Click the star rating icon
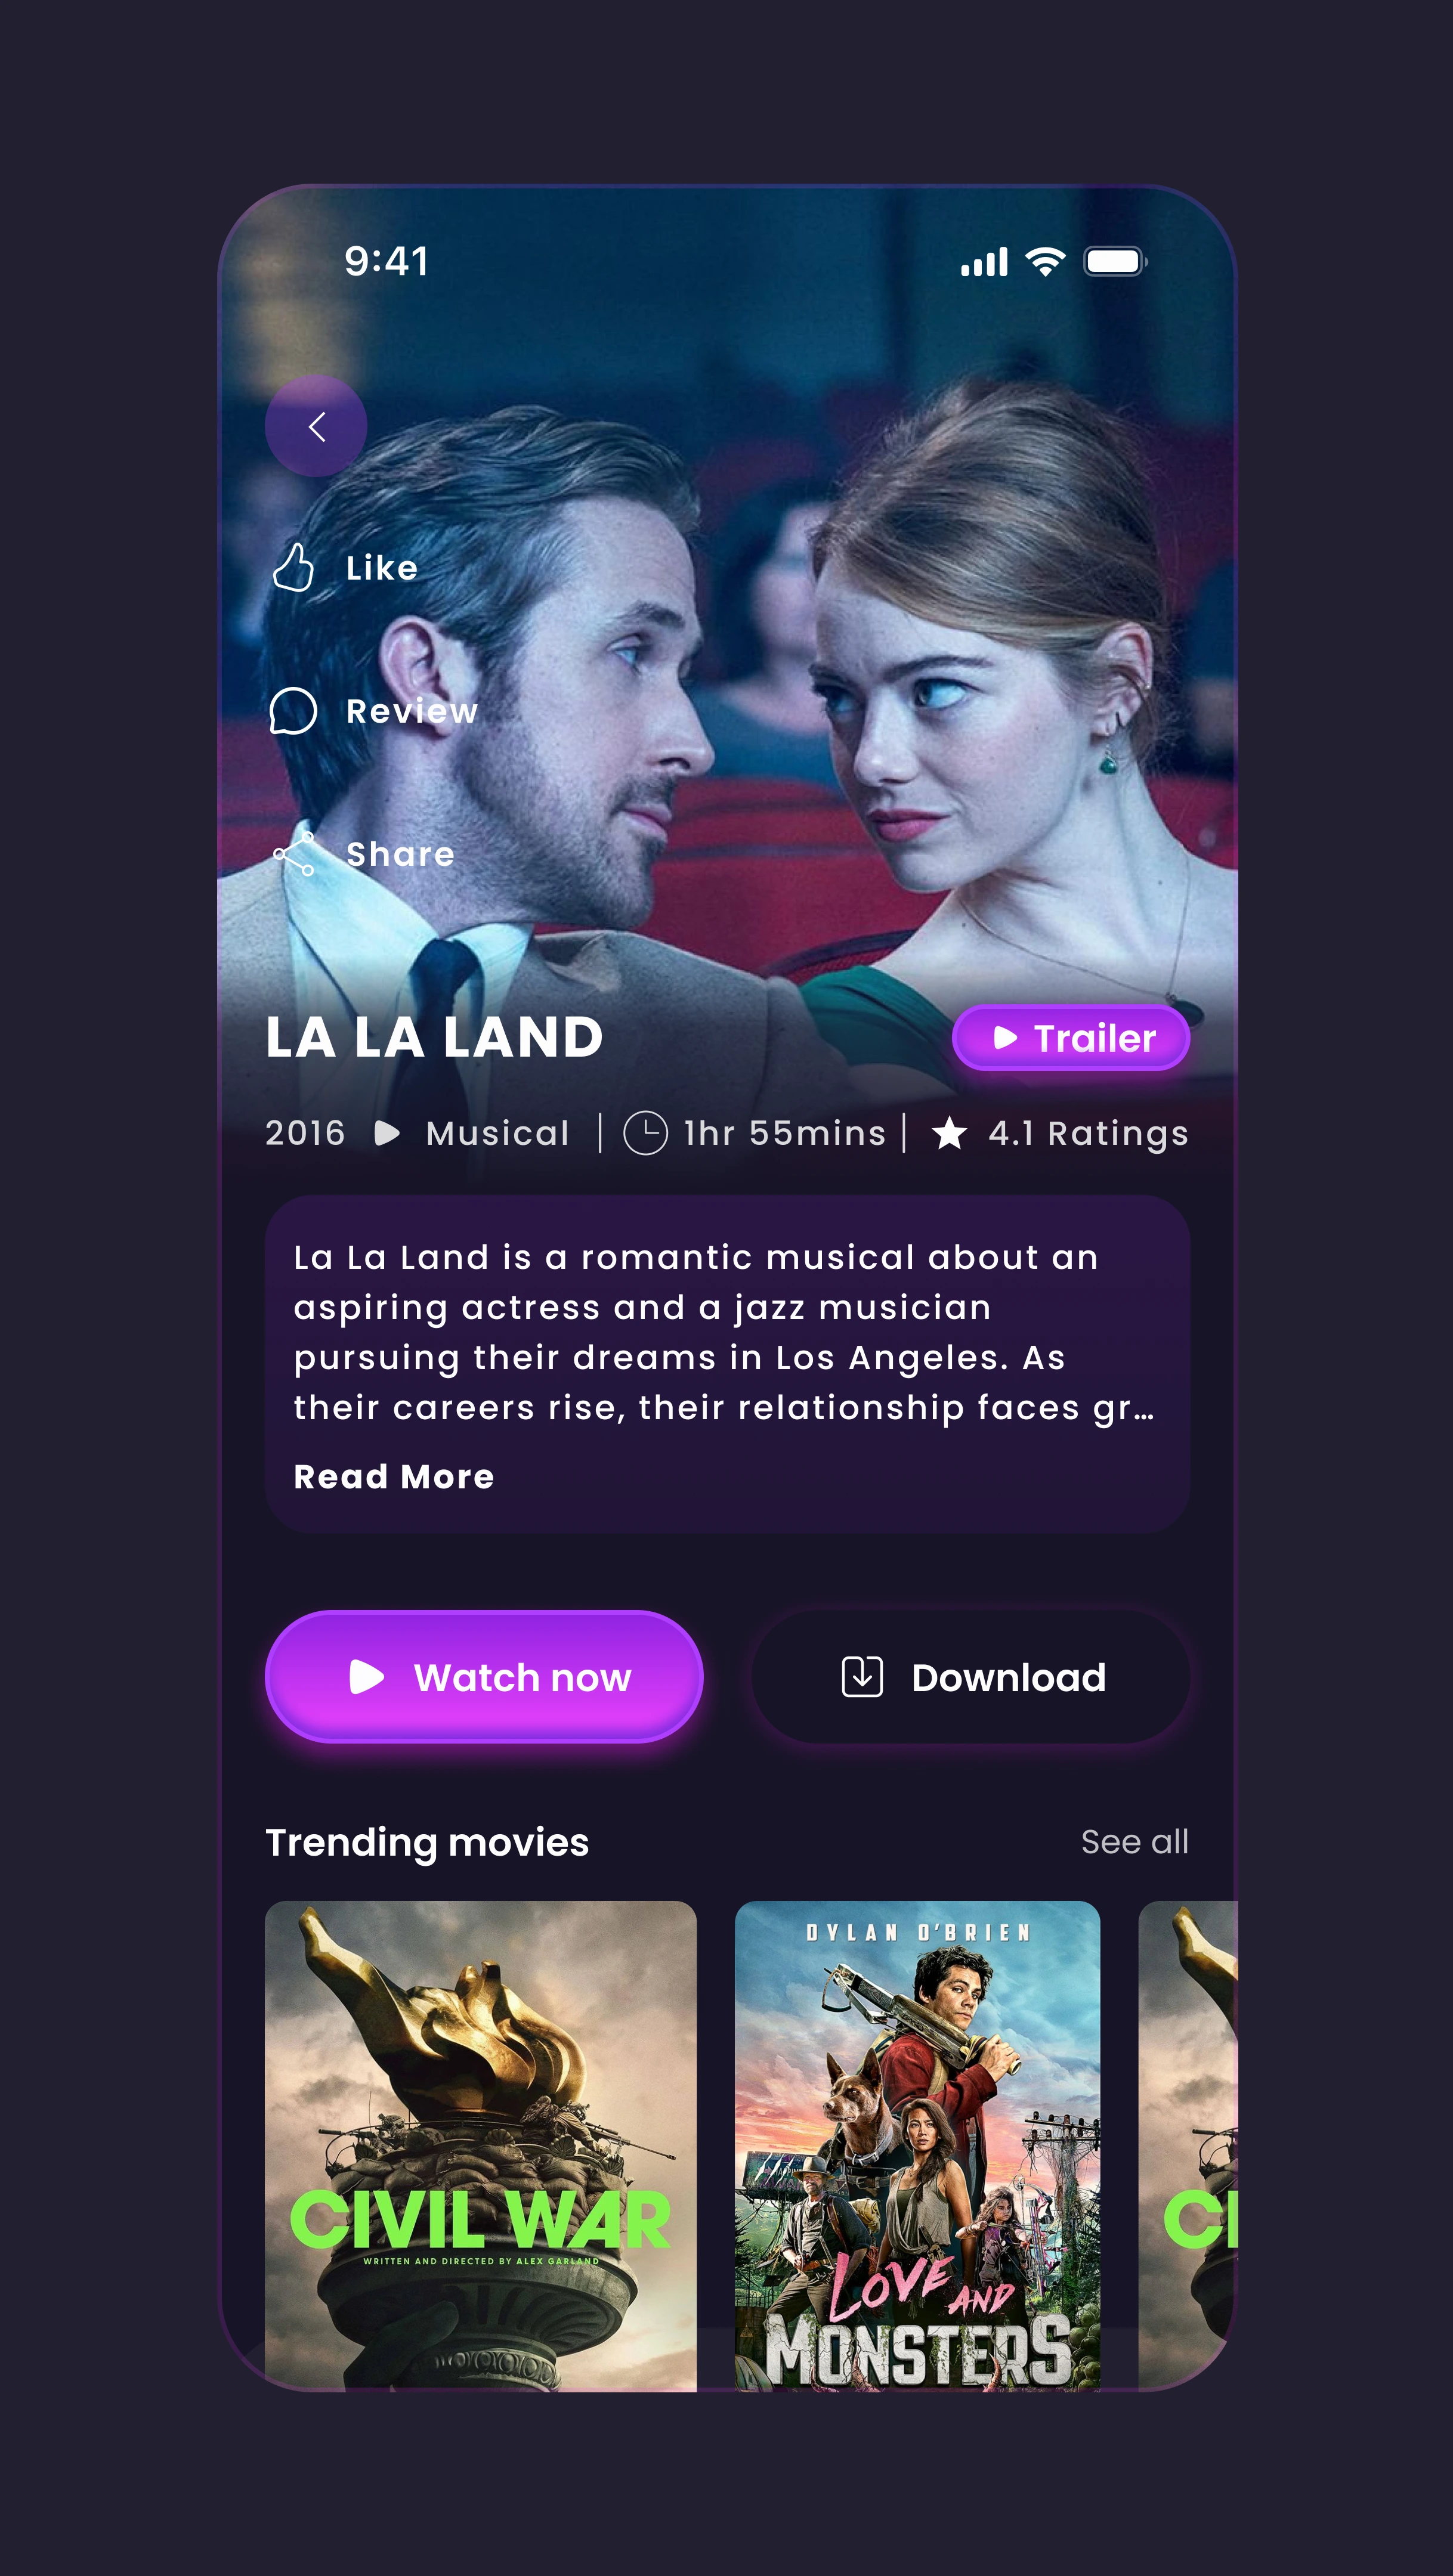Viewport: 1453px width, 2576px height. pos(949,1133)
